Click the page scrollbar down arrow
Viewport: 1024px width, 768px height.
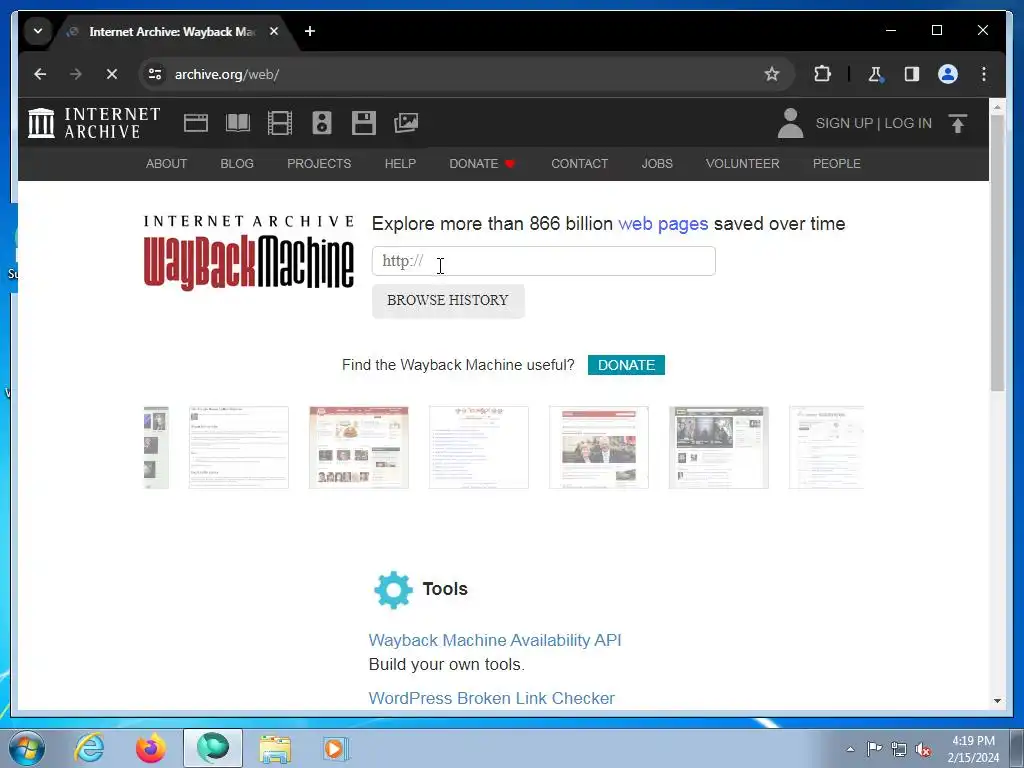(997, 701)
